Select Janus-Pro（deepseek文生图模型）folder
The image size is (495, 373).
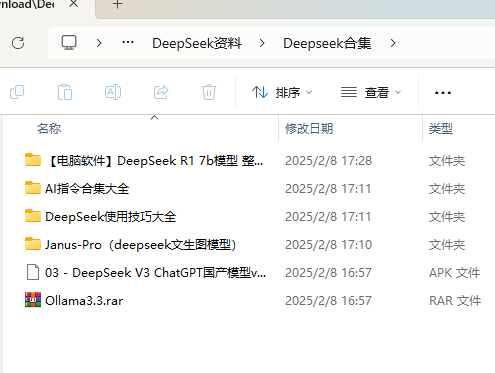pyautogui.click(x=141, y=245)
